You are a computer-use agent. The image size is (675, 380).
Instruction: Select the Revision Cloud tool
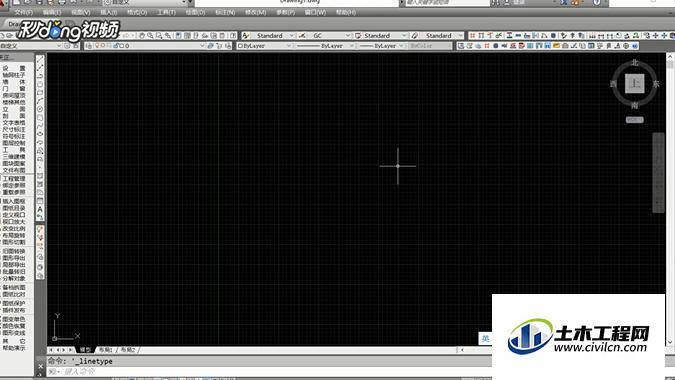[40, 118]
